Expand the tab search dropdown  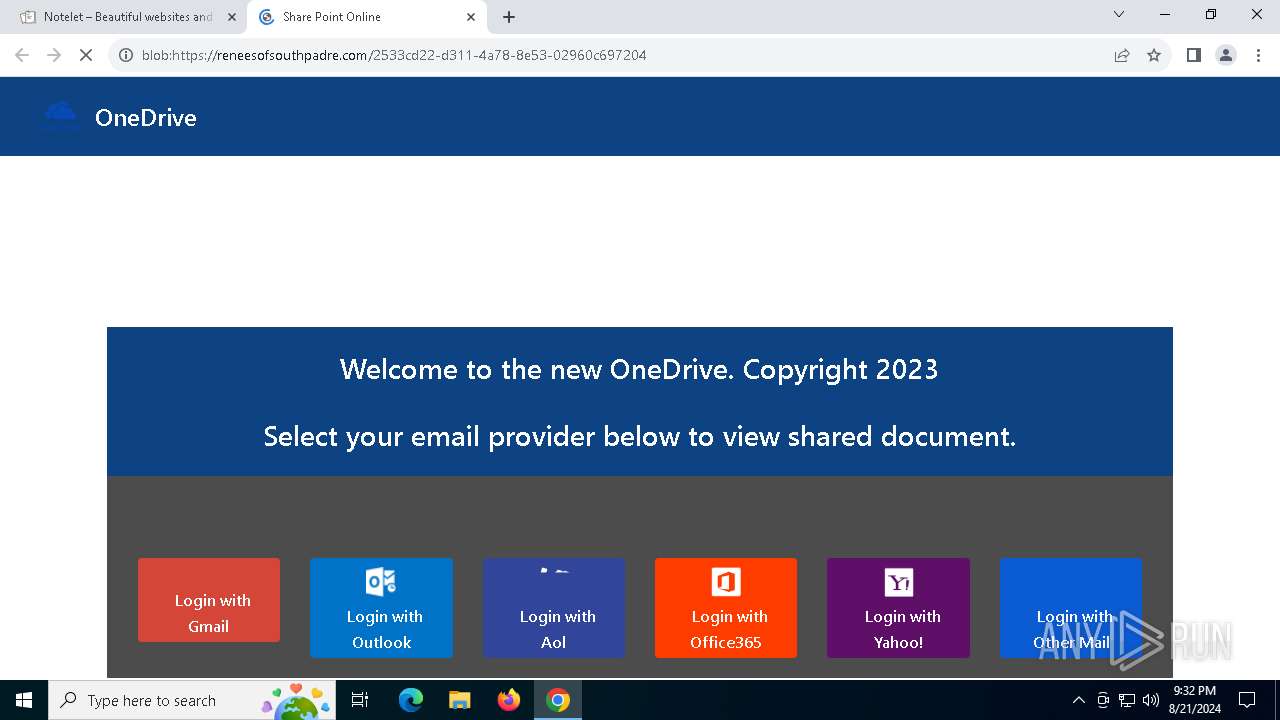point(1119,15)
